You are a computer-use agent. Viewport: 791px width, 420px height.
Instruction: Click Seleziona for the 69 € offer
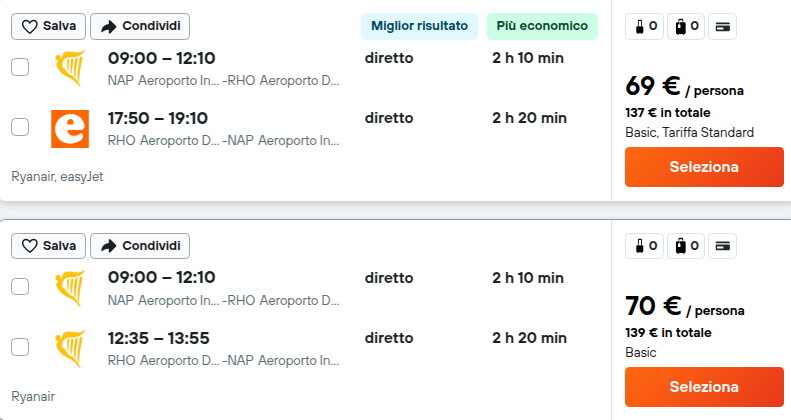704,167
